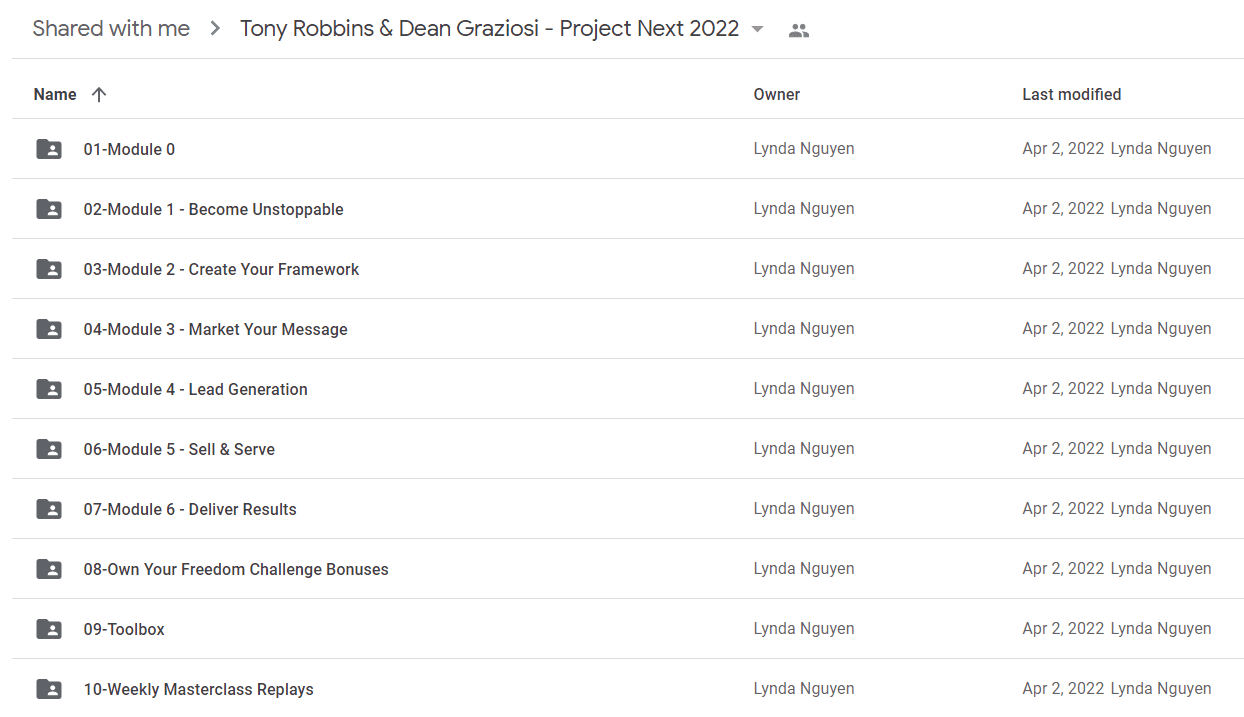The height and width of the screenshot is (717, 1244).
Task: Select 05-Module 4 - Lead Generation
Action: coord(195,389)
